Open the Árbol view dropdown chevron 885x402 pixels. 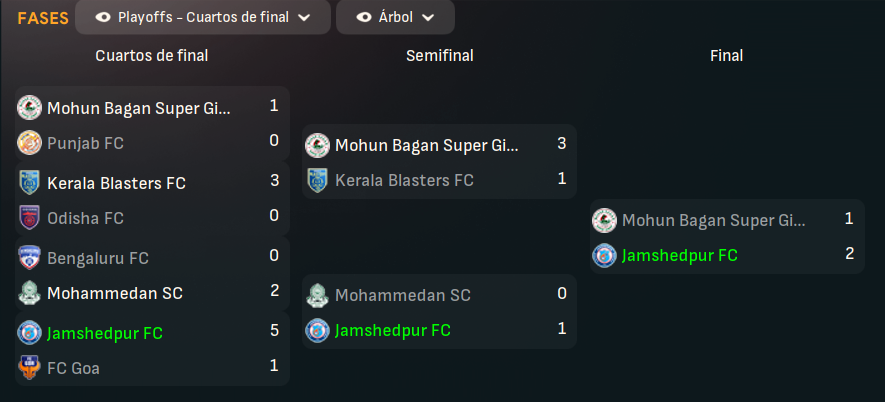coord(428,18)
